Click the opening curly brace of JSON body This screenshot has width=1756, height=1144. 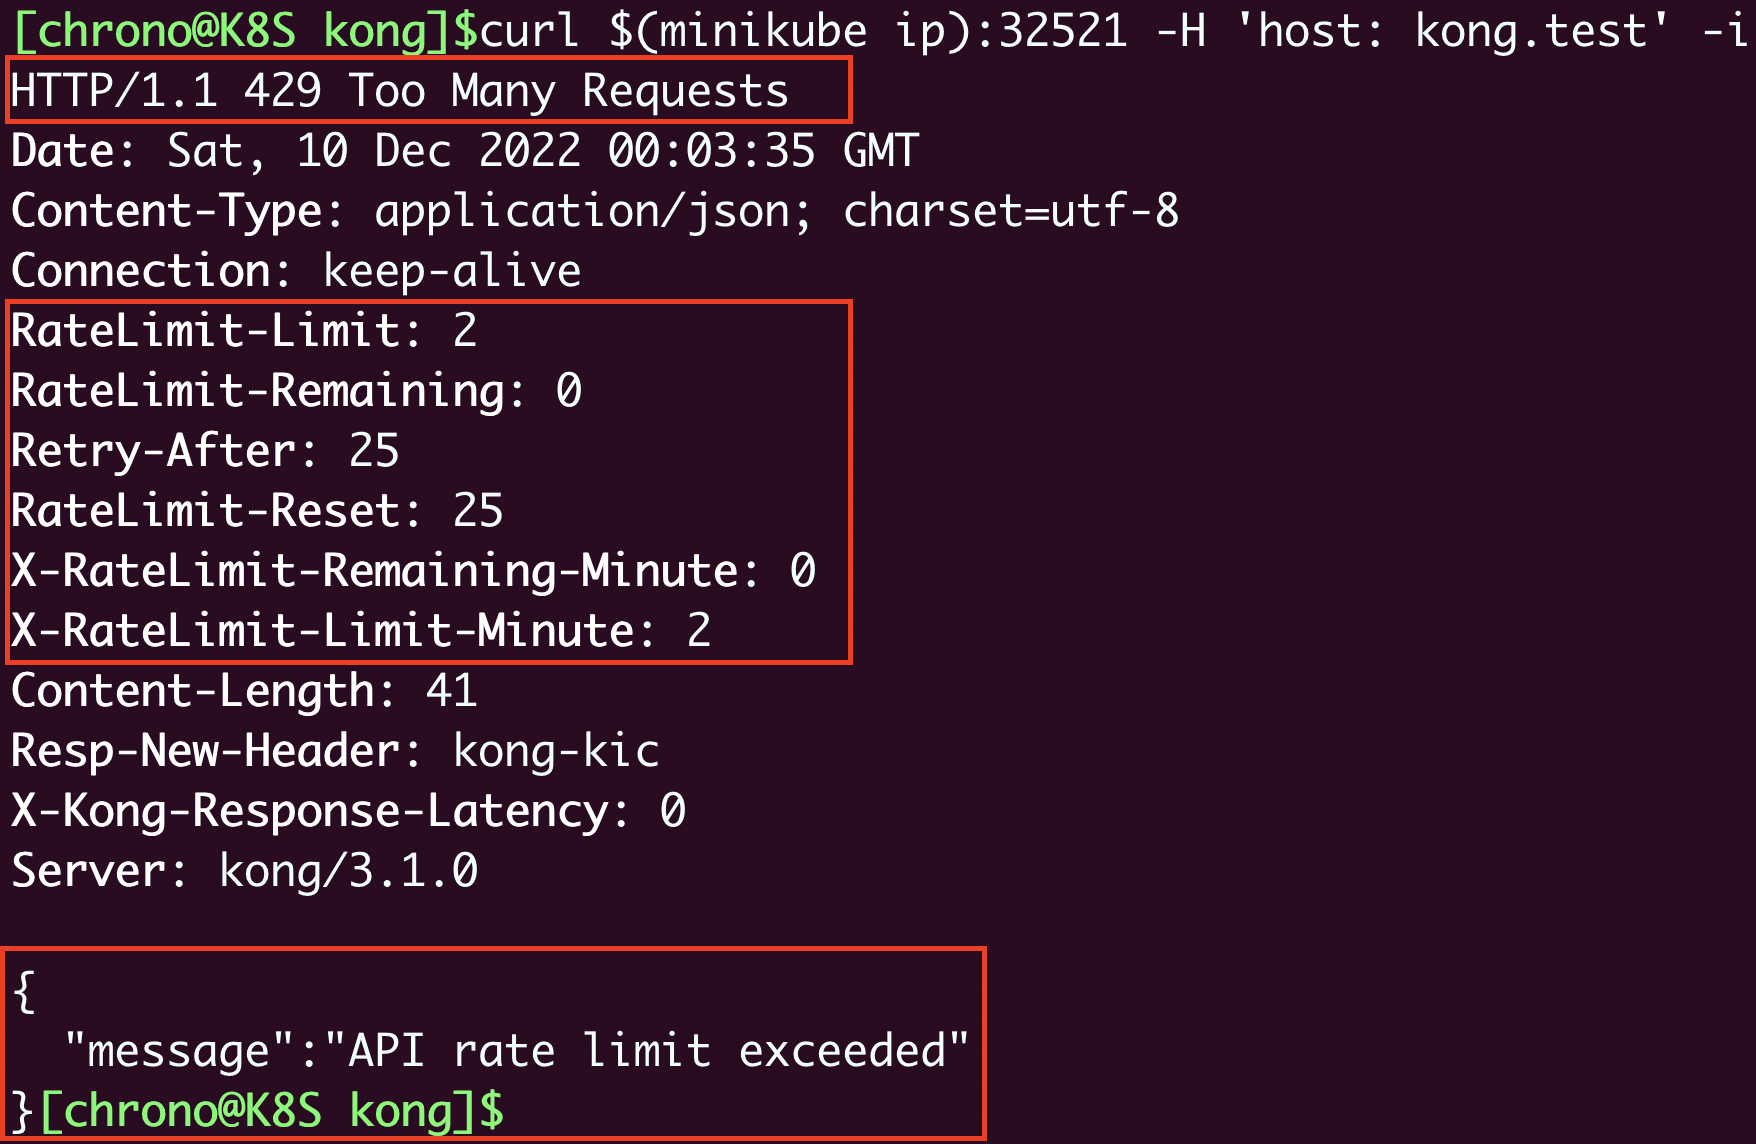[24, 992]
